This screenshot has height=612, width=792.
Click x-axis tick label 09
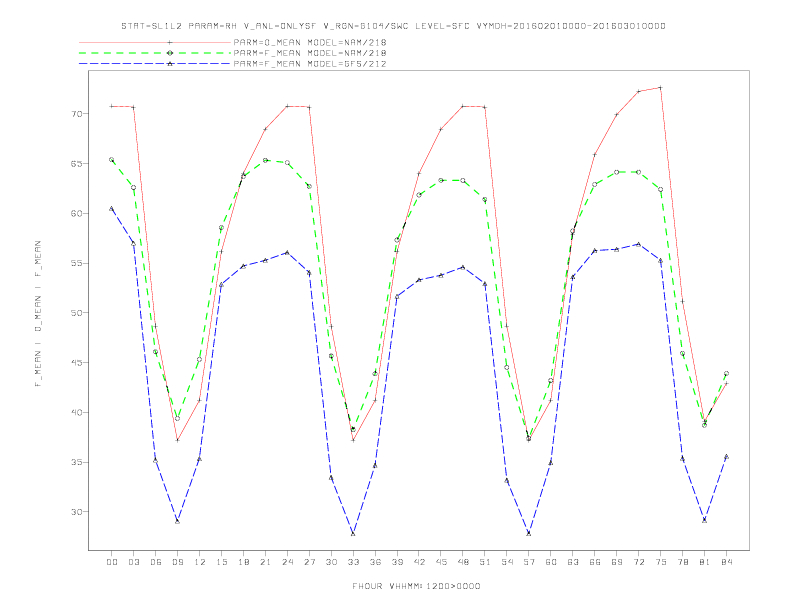tap(177, 562)
